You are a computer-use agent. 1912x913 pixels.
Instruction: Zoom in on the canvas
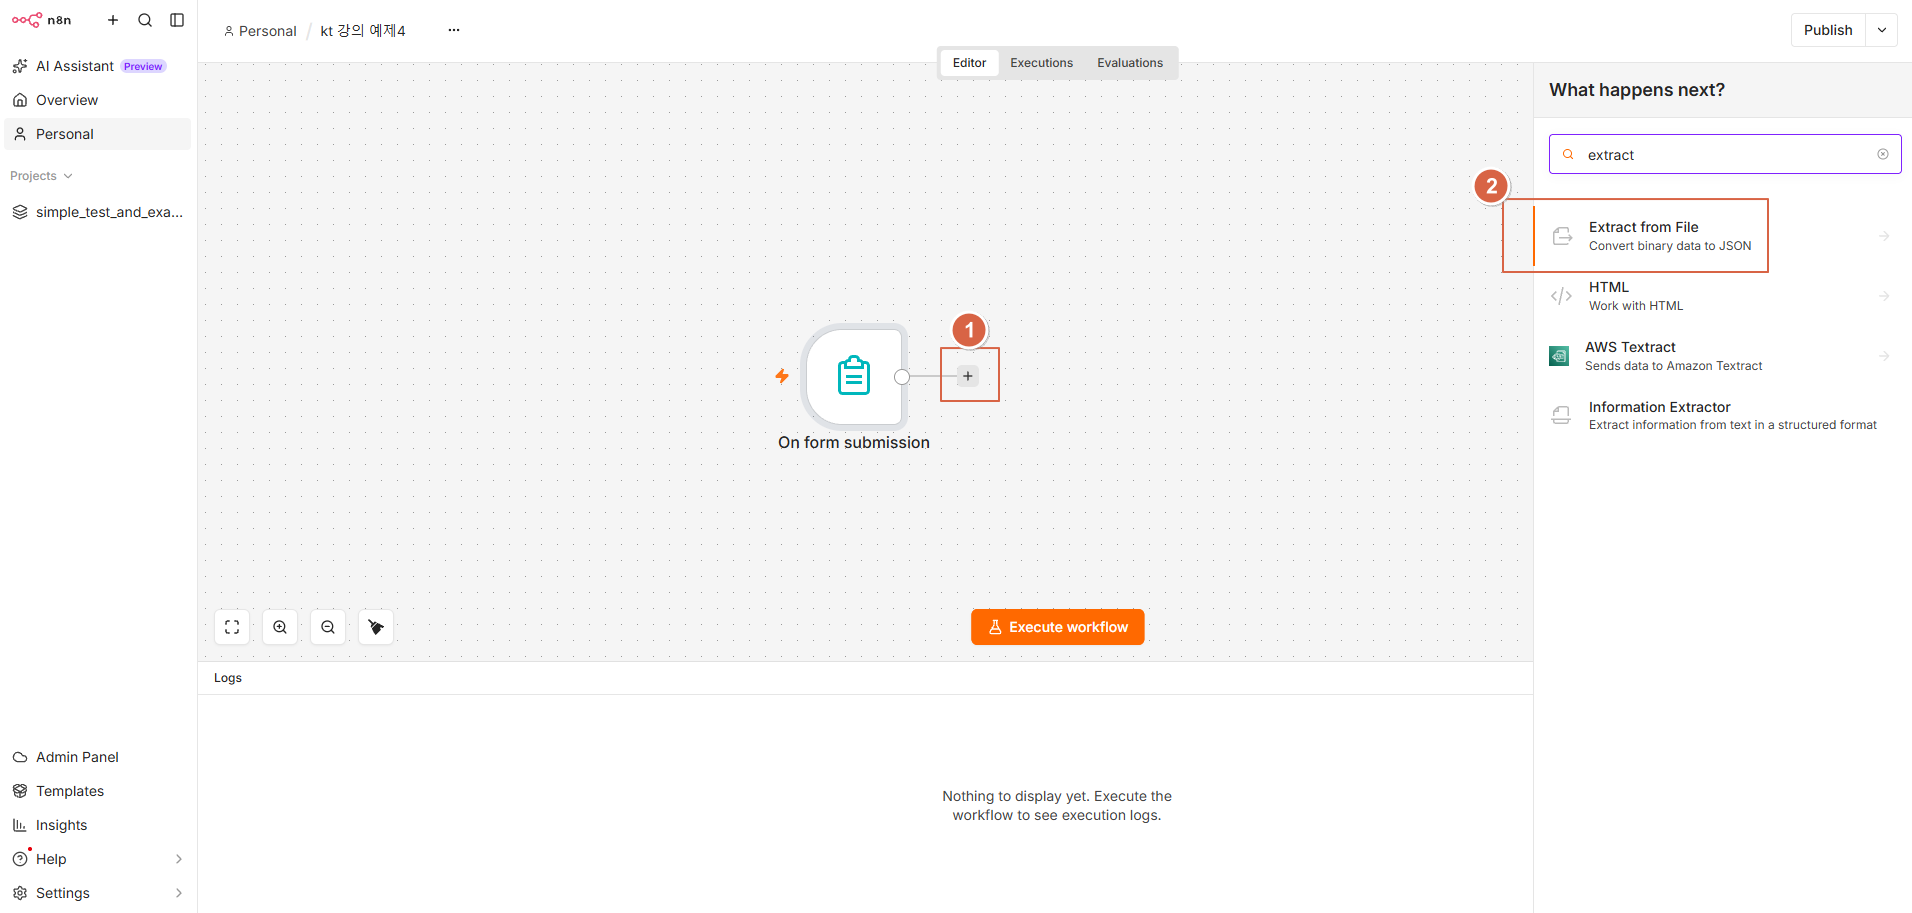280,627
